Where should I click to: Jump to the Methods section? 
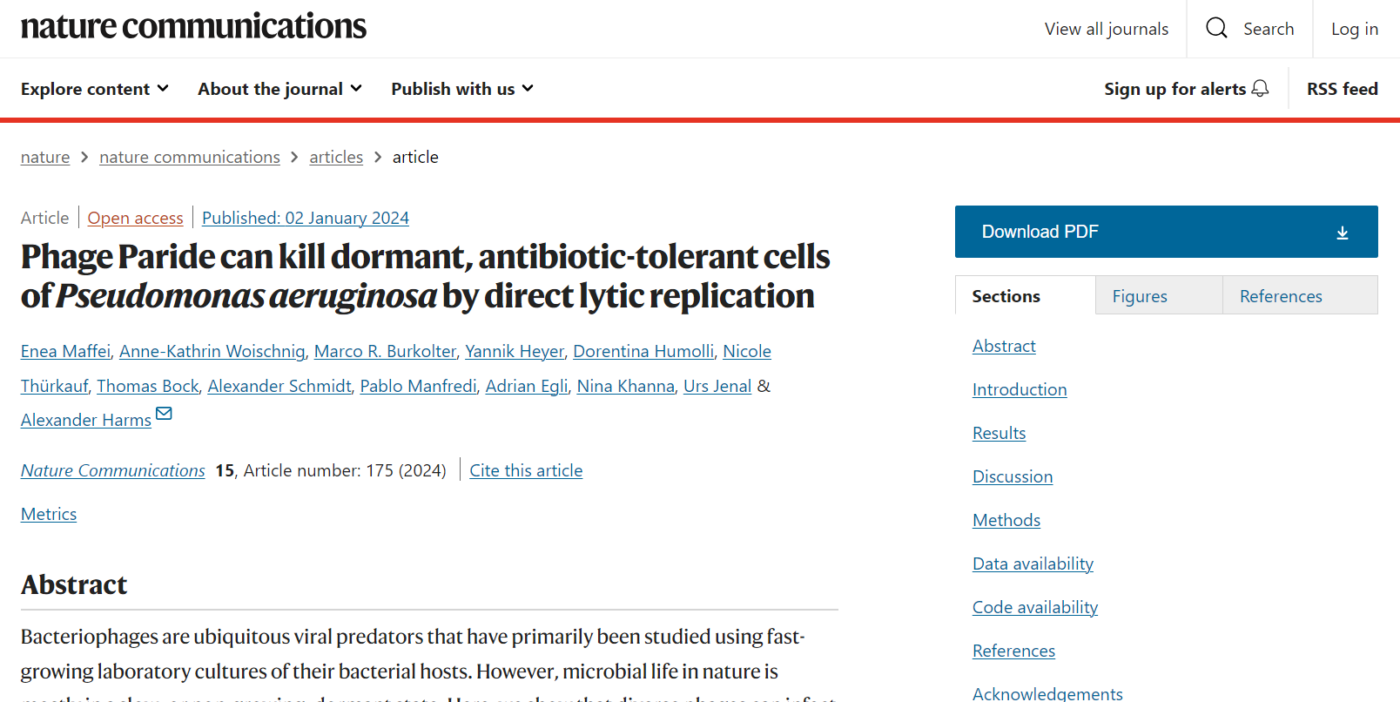(1006, 519)
